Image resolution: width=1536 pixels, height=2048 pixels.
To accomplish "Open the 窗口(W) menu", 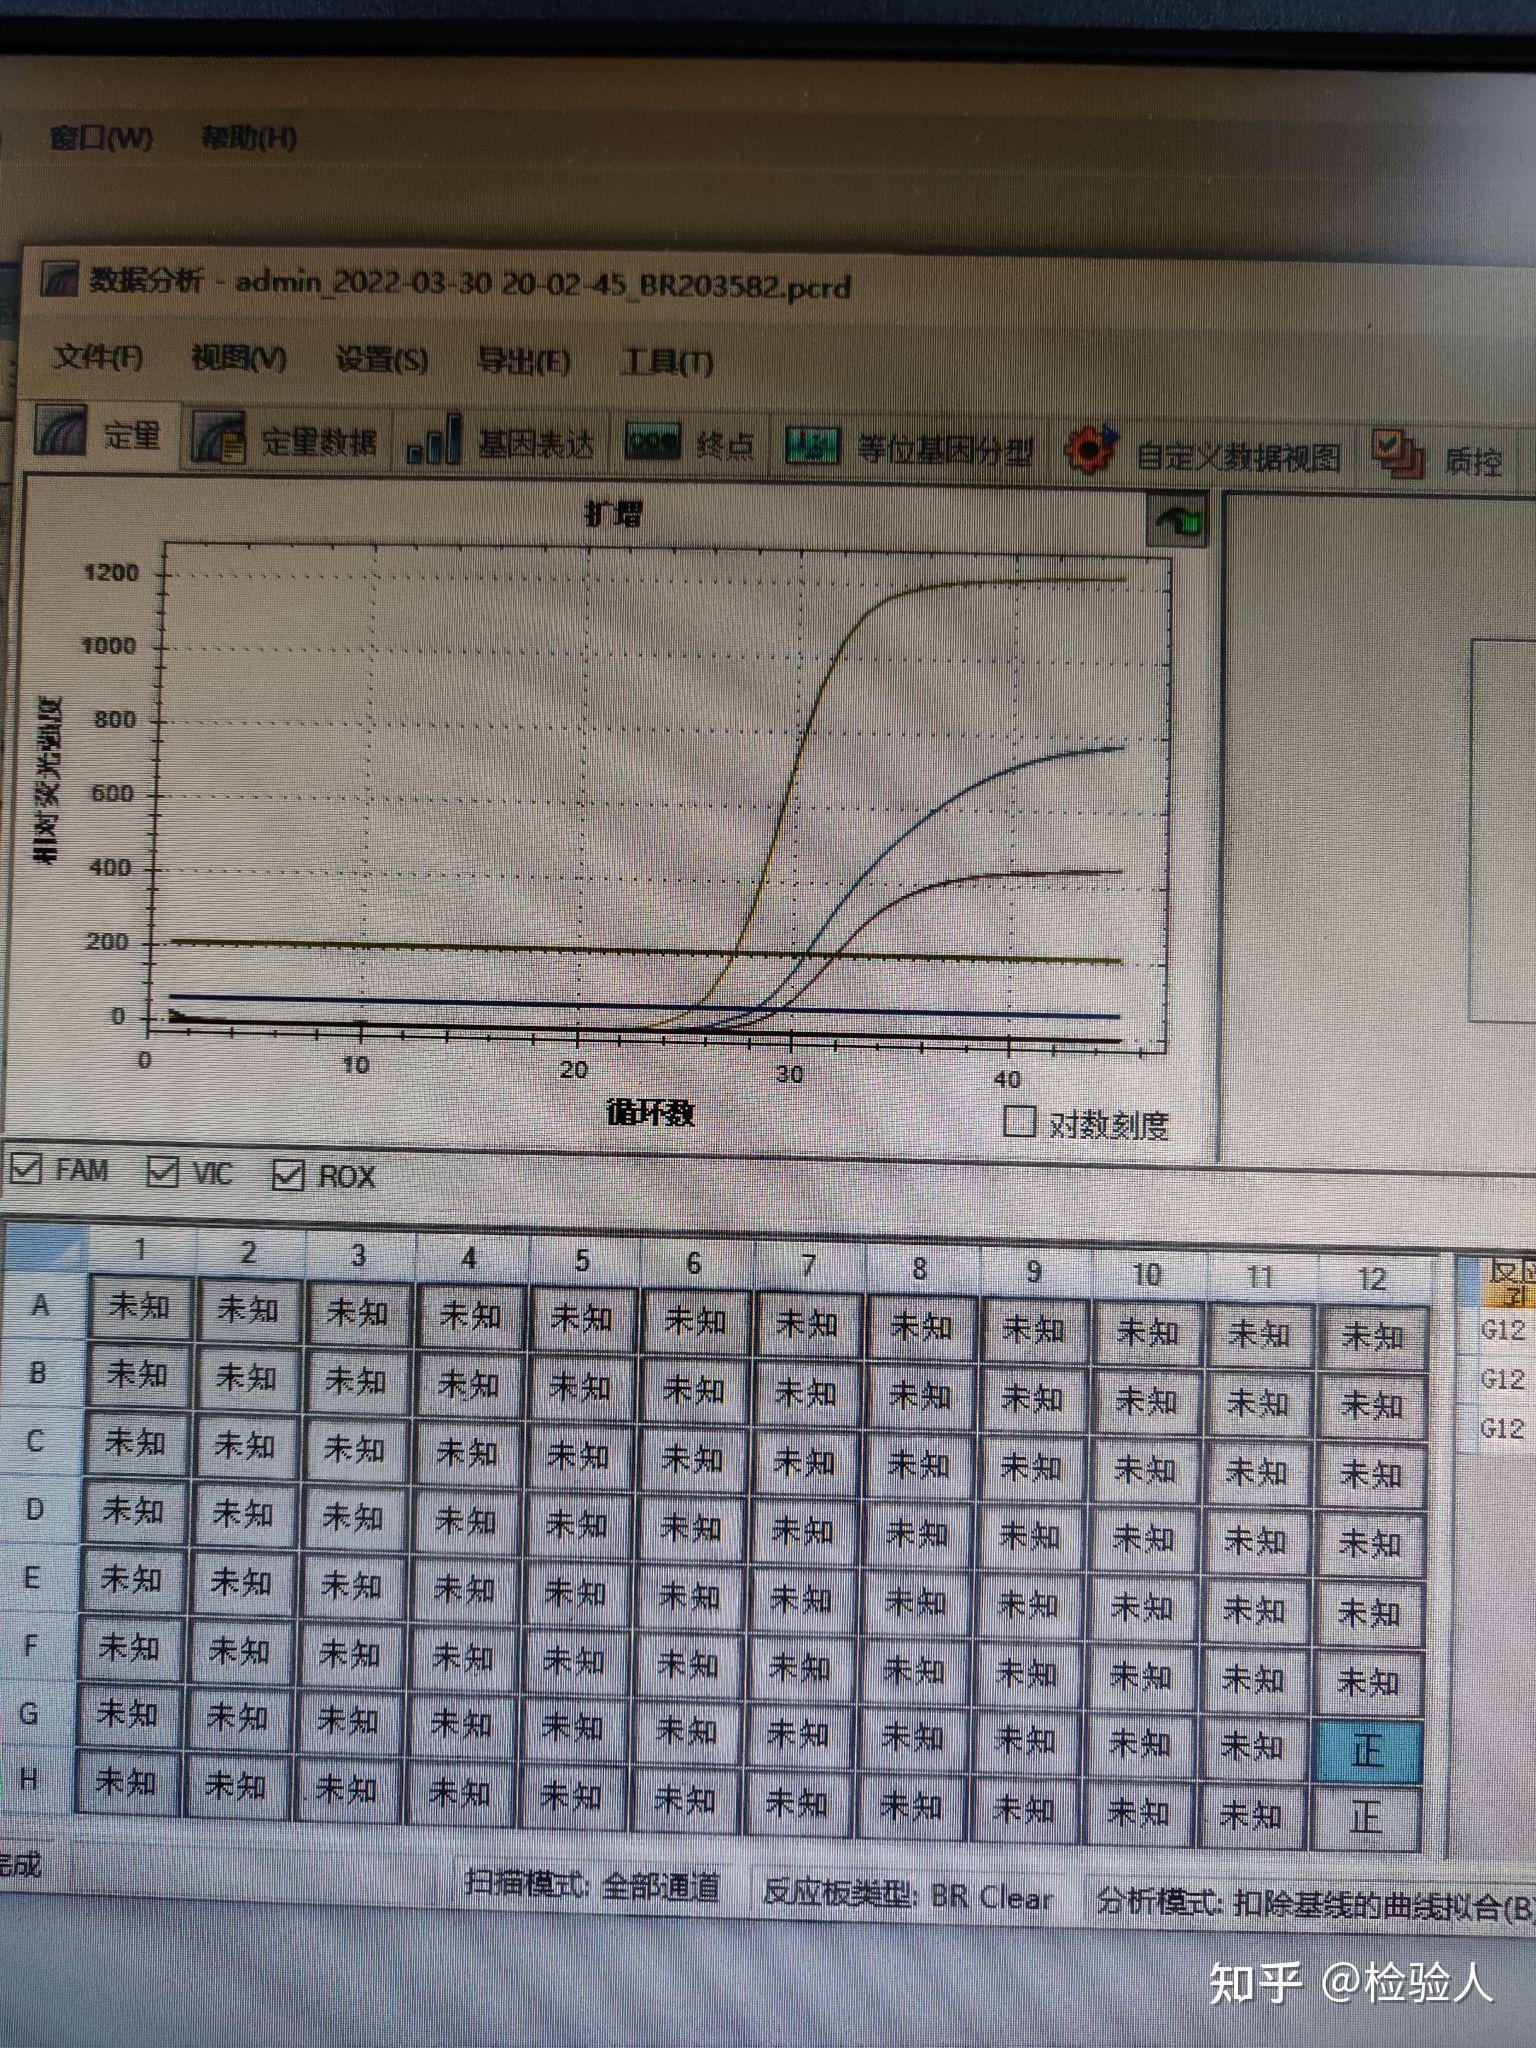I will click(101, 137).
